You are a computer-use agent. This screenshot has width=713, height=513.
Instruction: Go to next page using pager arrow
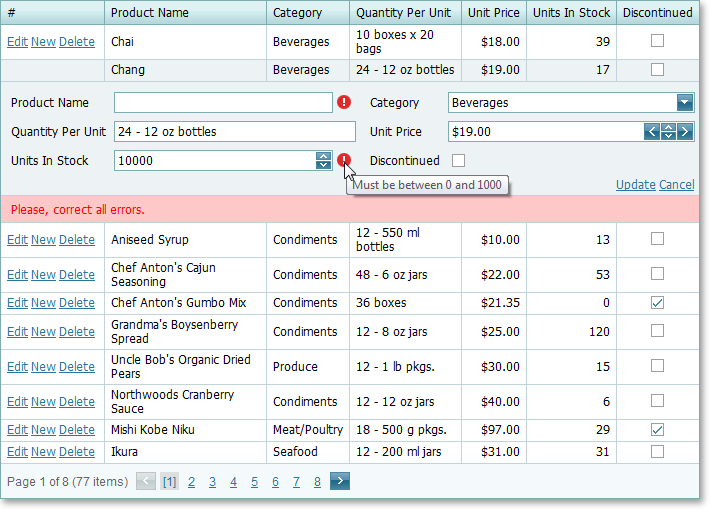[x=340, y=482]
